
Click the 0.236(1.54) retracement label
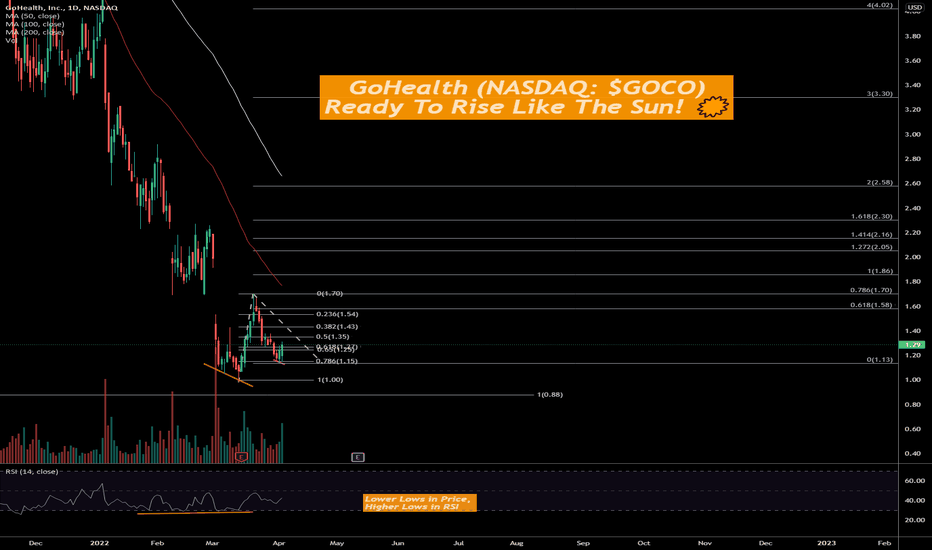(x=337, y=314)
